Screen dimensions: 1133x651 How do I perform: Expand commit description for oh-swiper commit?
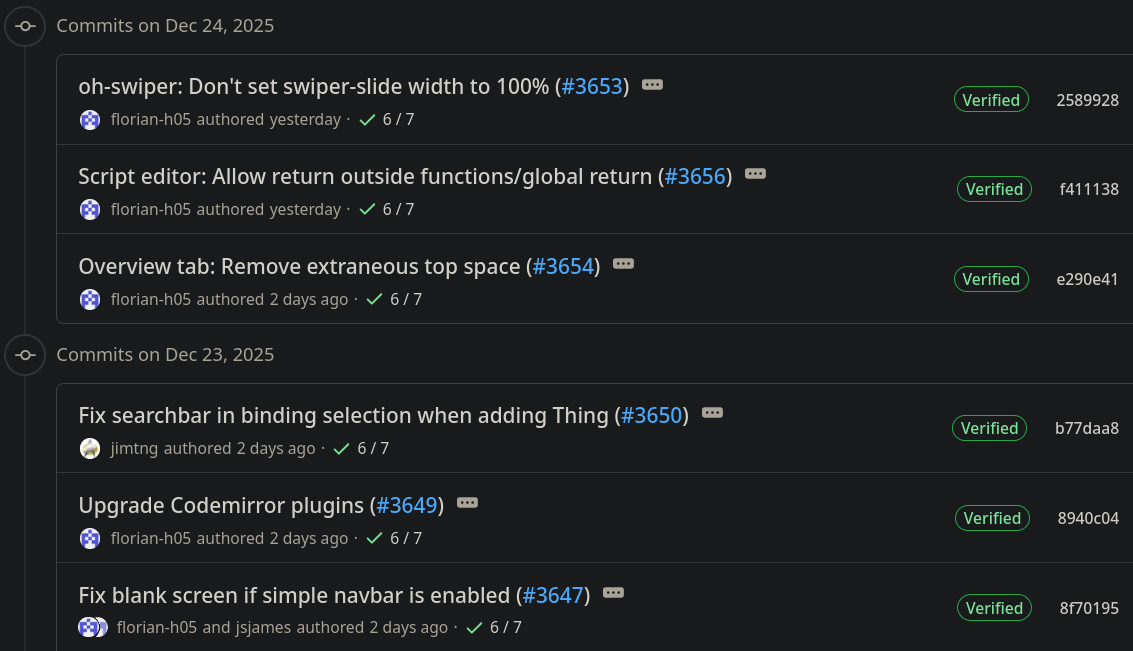click(x=652, y=85)
